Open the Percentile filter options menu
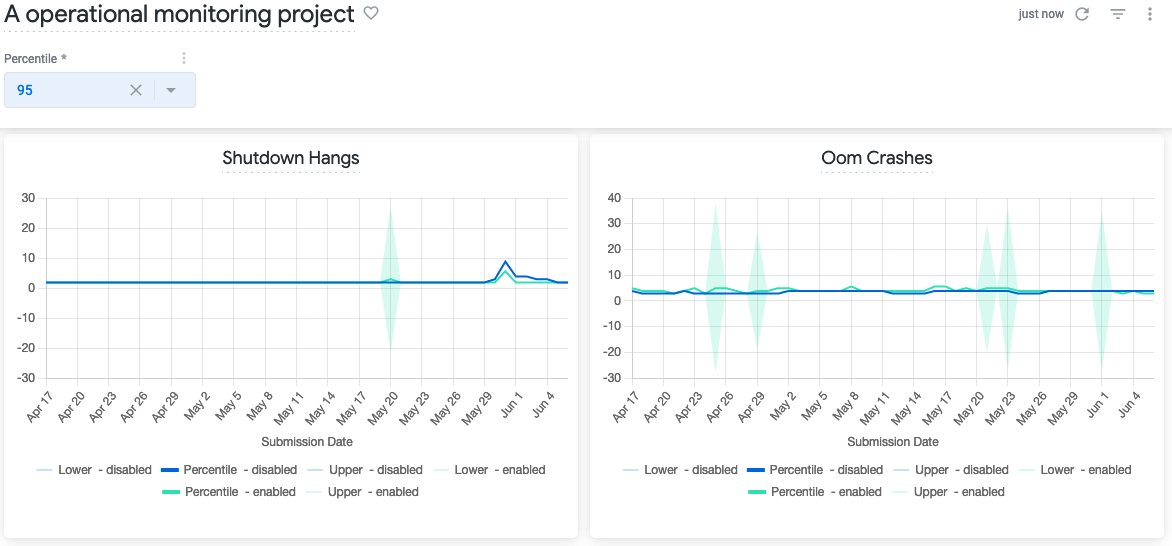Viewport: 1172px width, 546px height. [183, 59]
